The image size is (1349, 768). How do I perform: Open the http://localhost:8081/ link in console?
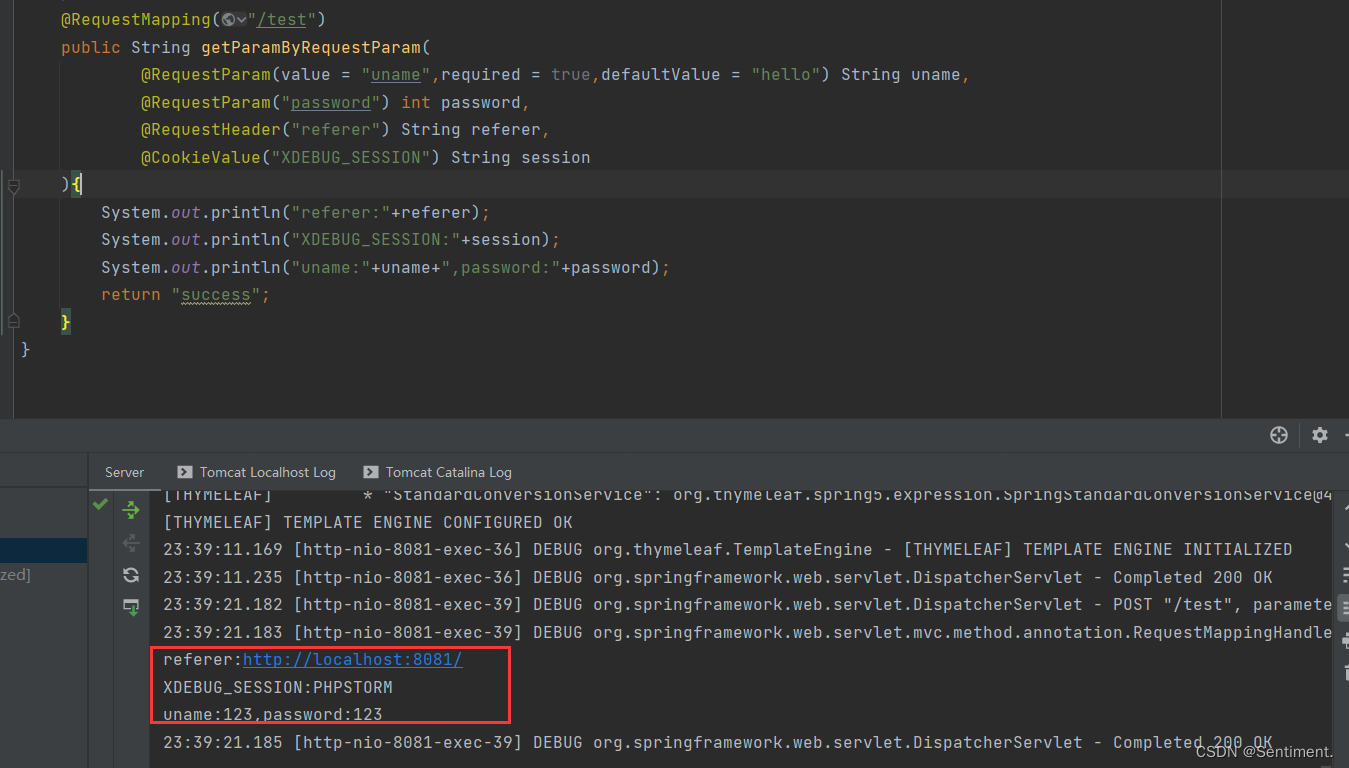coord(353,660)
